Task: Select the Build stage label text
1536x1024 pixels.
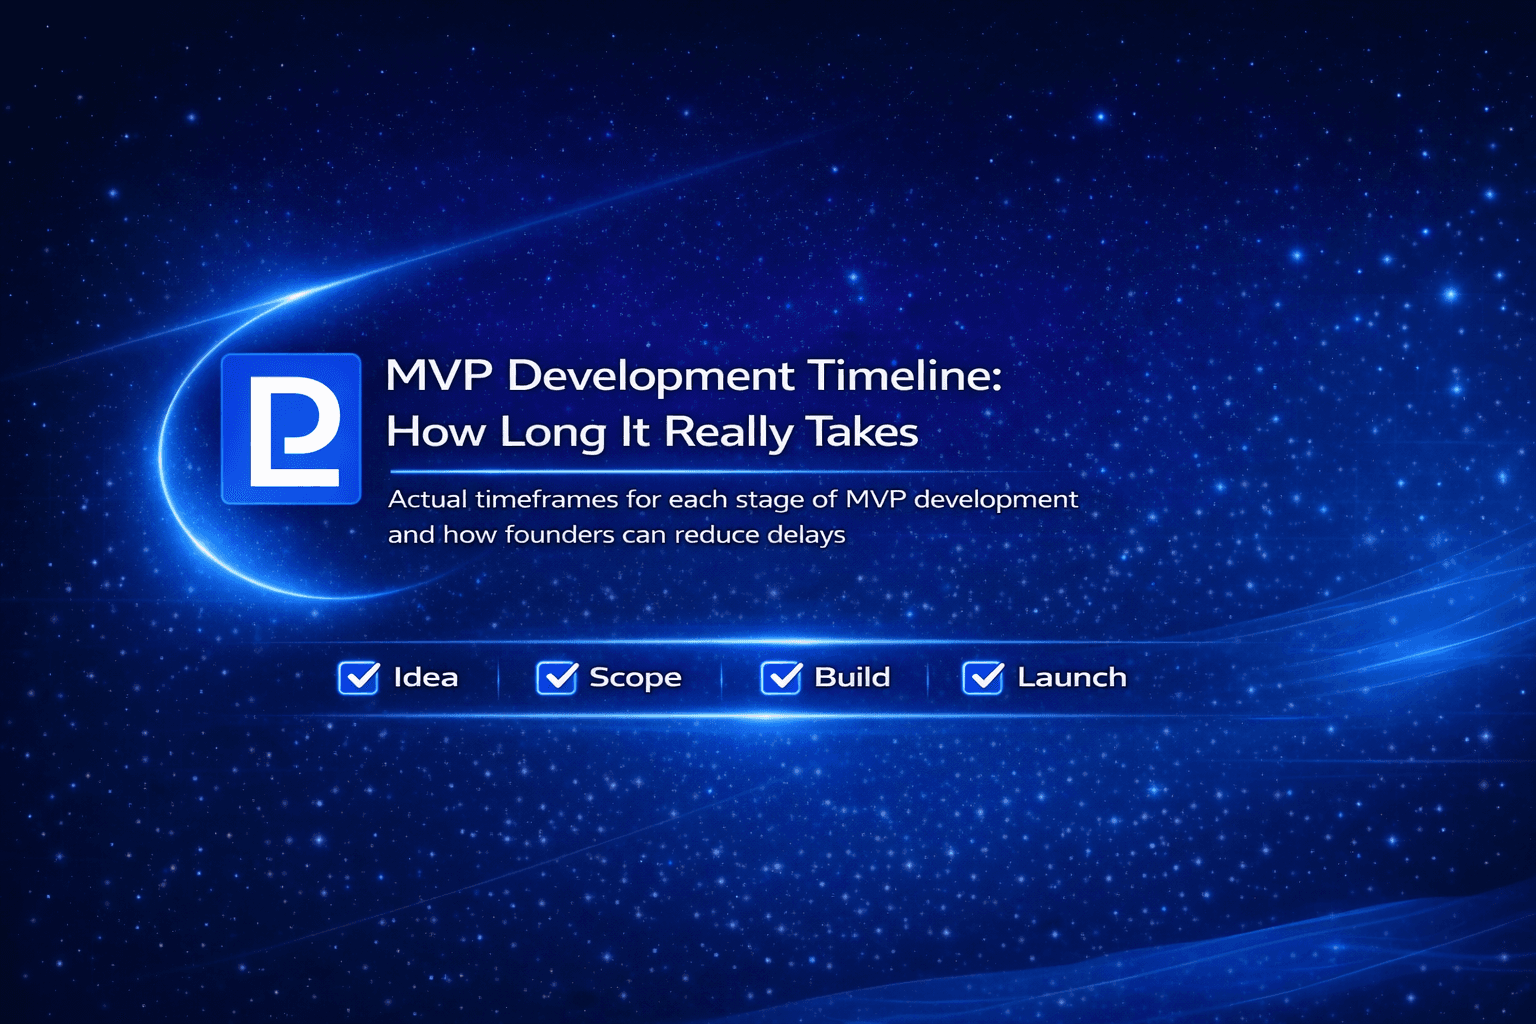Action: (852, 677)
